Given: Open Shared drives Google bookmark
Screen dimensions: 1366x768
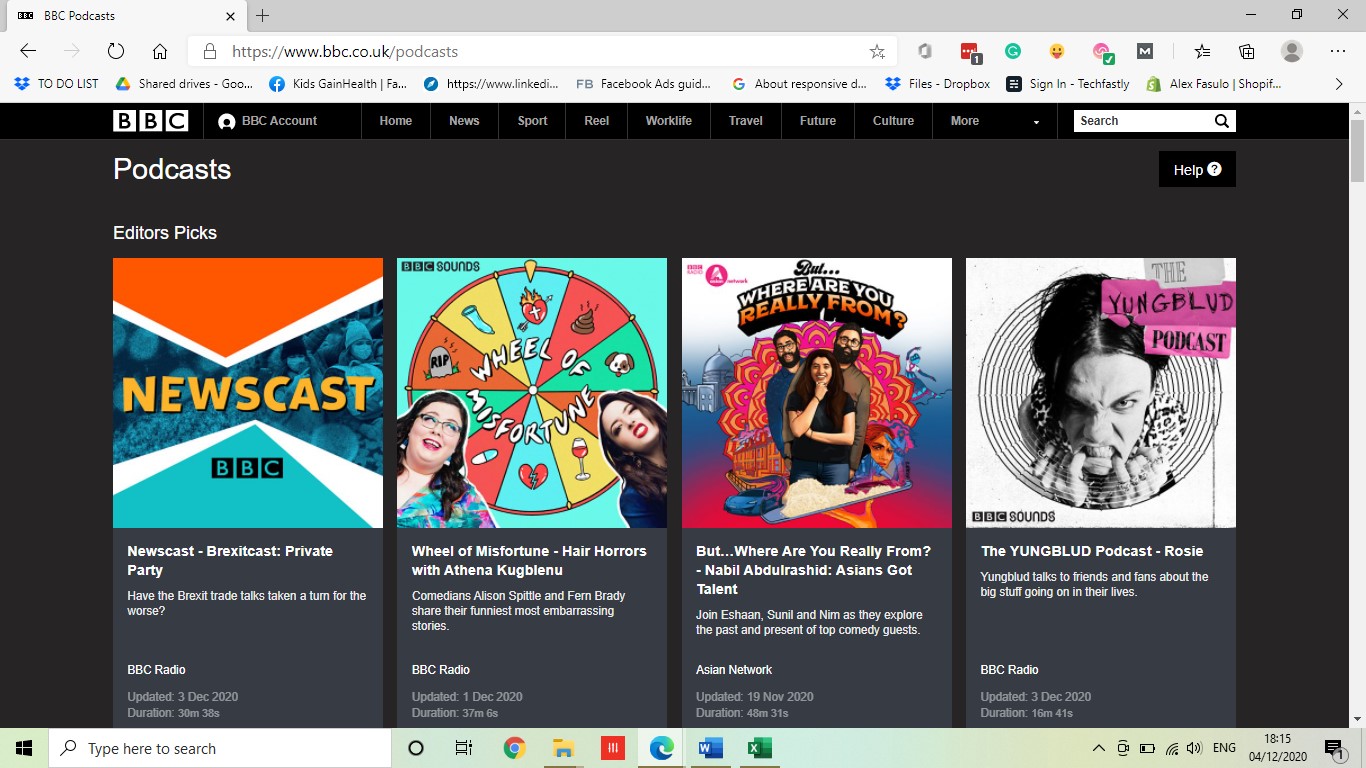Looking at the screenshot, I should click(184, 84).
